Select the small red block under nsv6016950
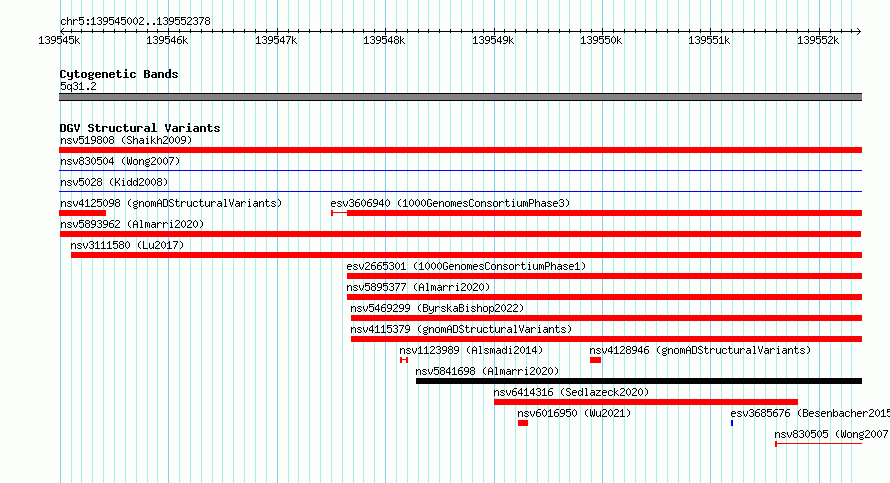Screen dimensions: 890x483 523,423
